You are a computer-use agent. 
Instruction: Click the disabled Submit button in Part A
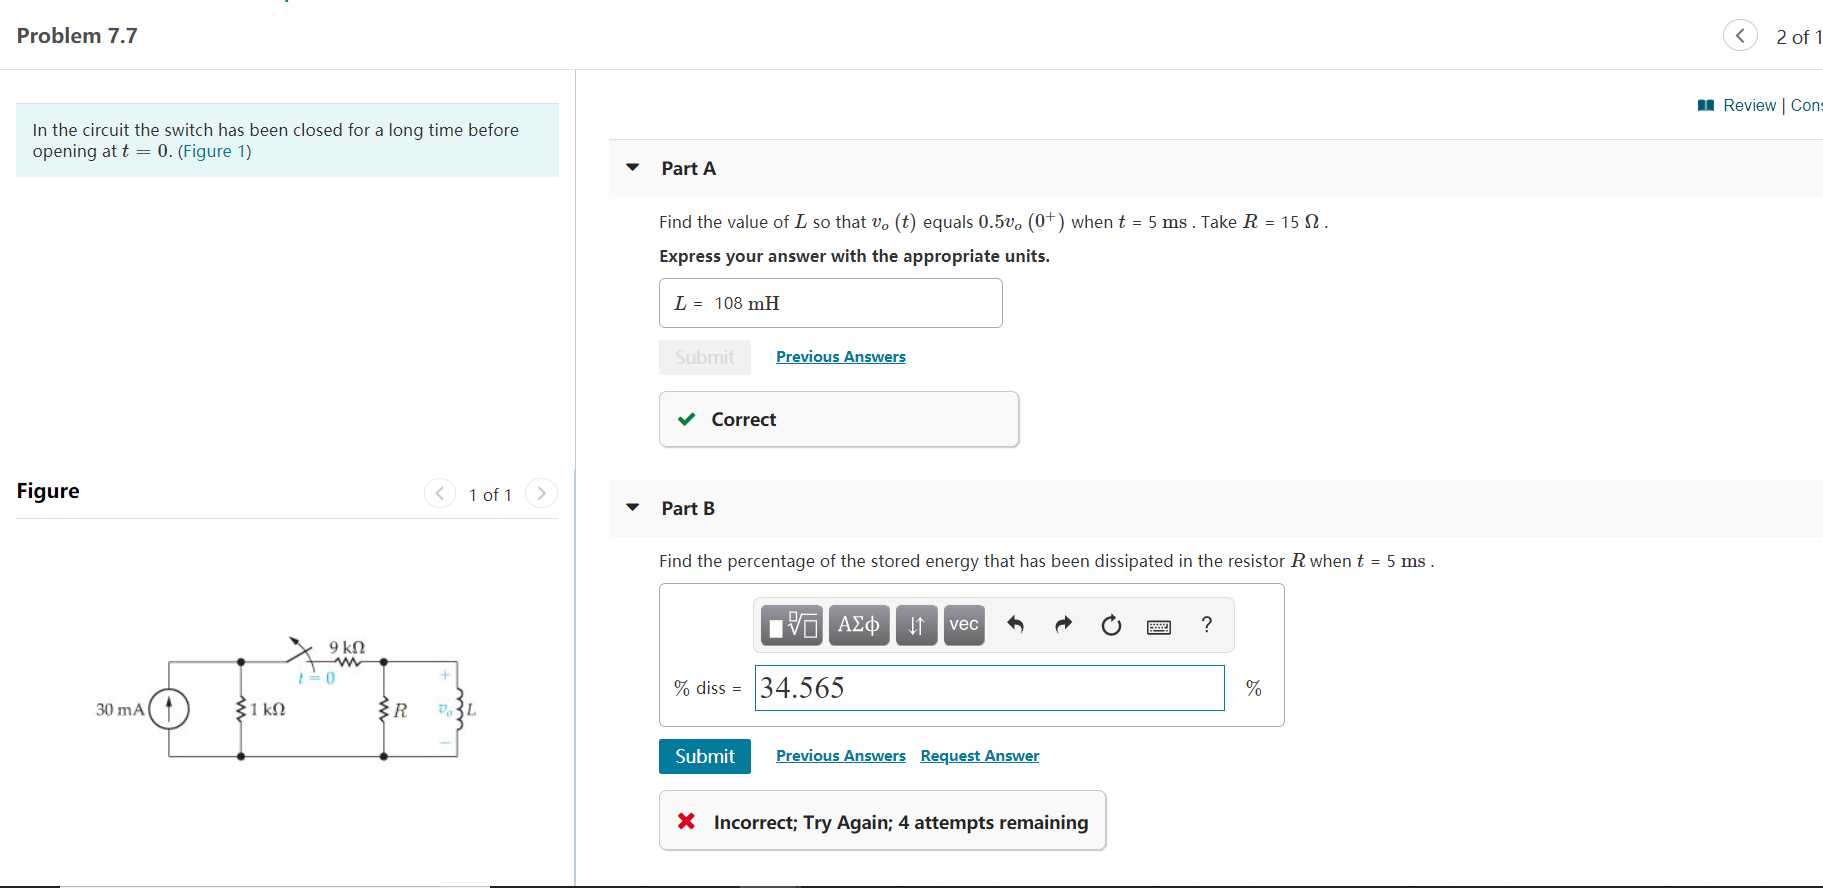tap(705, 357)
